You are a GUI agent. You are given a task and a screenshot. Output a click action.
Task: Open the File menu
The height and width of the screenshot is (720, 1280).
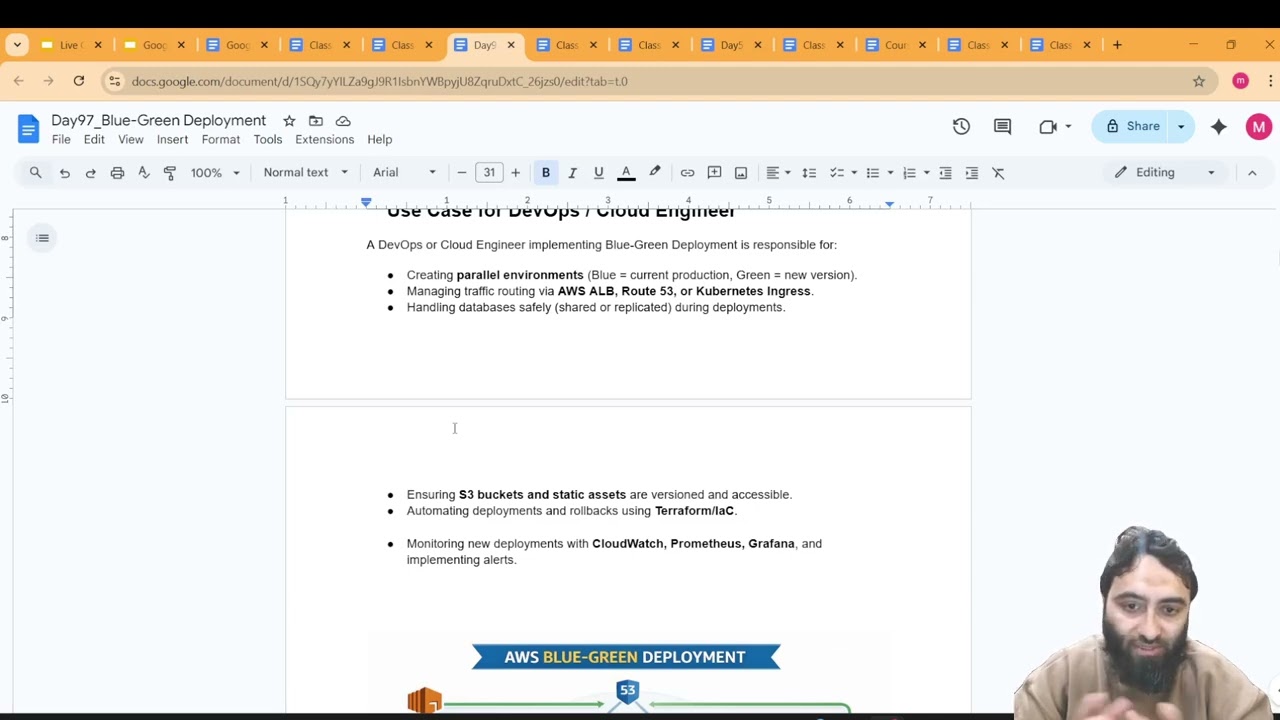pos(61,140)
